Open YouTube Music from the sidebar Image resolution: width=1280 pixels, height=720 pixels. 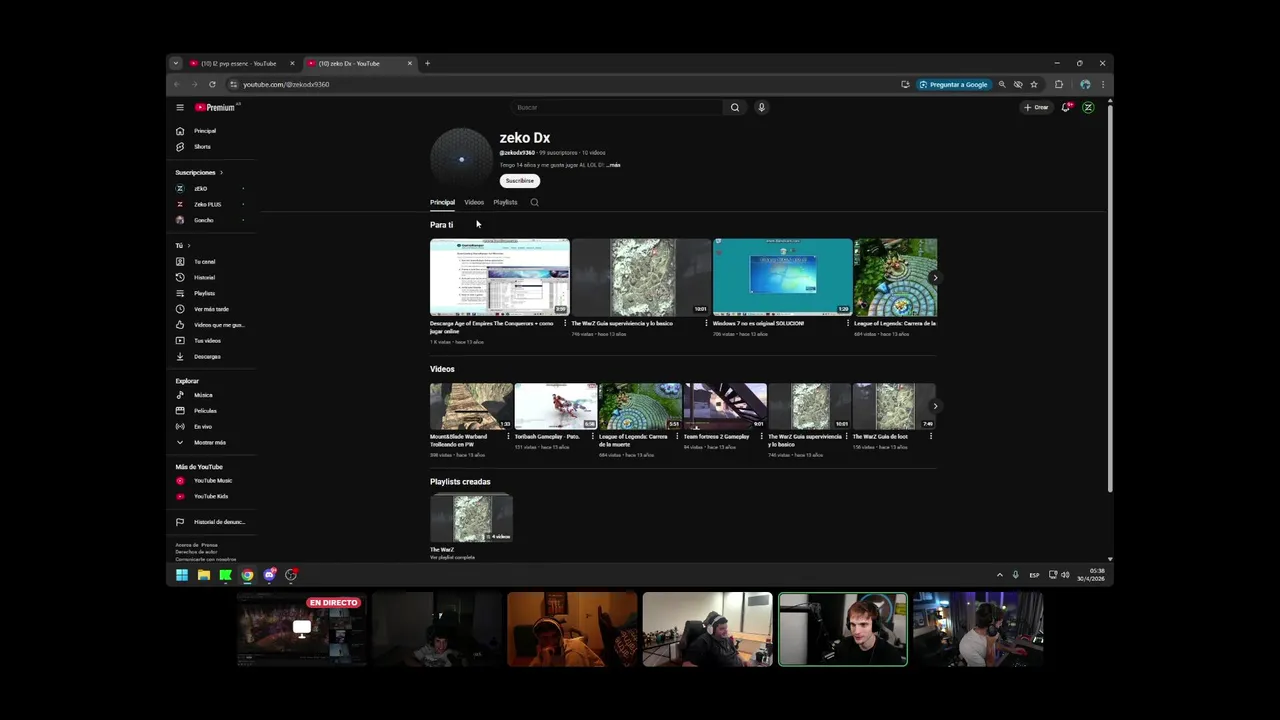pos(213,481)
